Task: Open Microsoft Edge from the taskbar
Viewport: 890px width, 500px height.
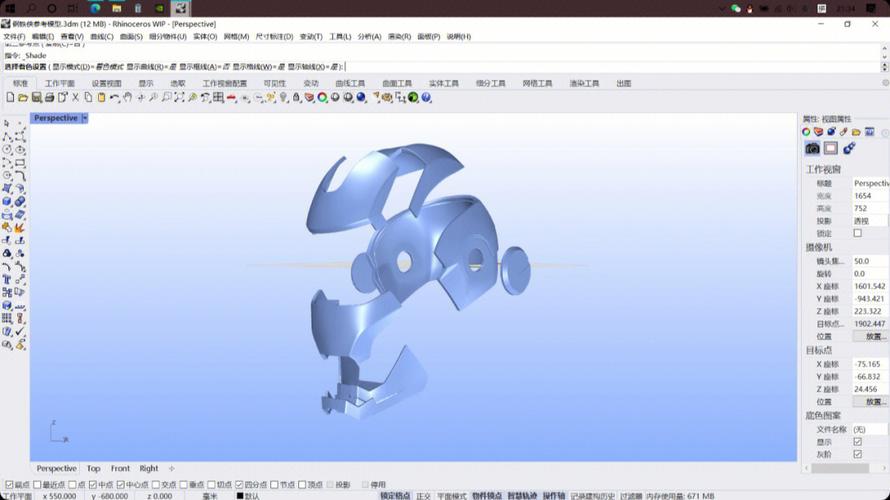Action: pos(95,8)
